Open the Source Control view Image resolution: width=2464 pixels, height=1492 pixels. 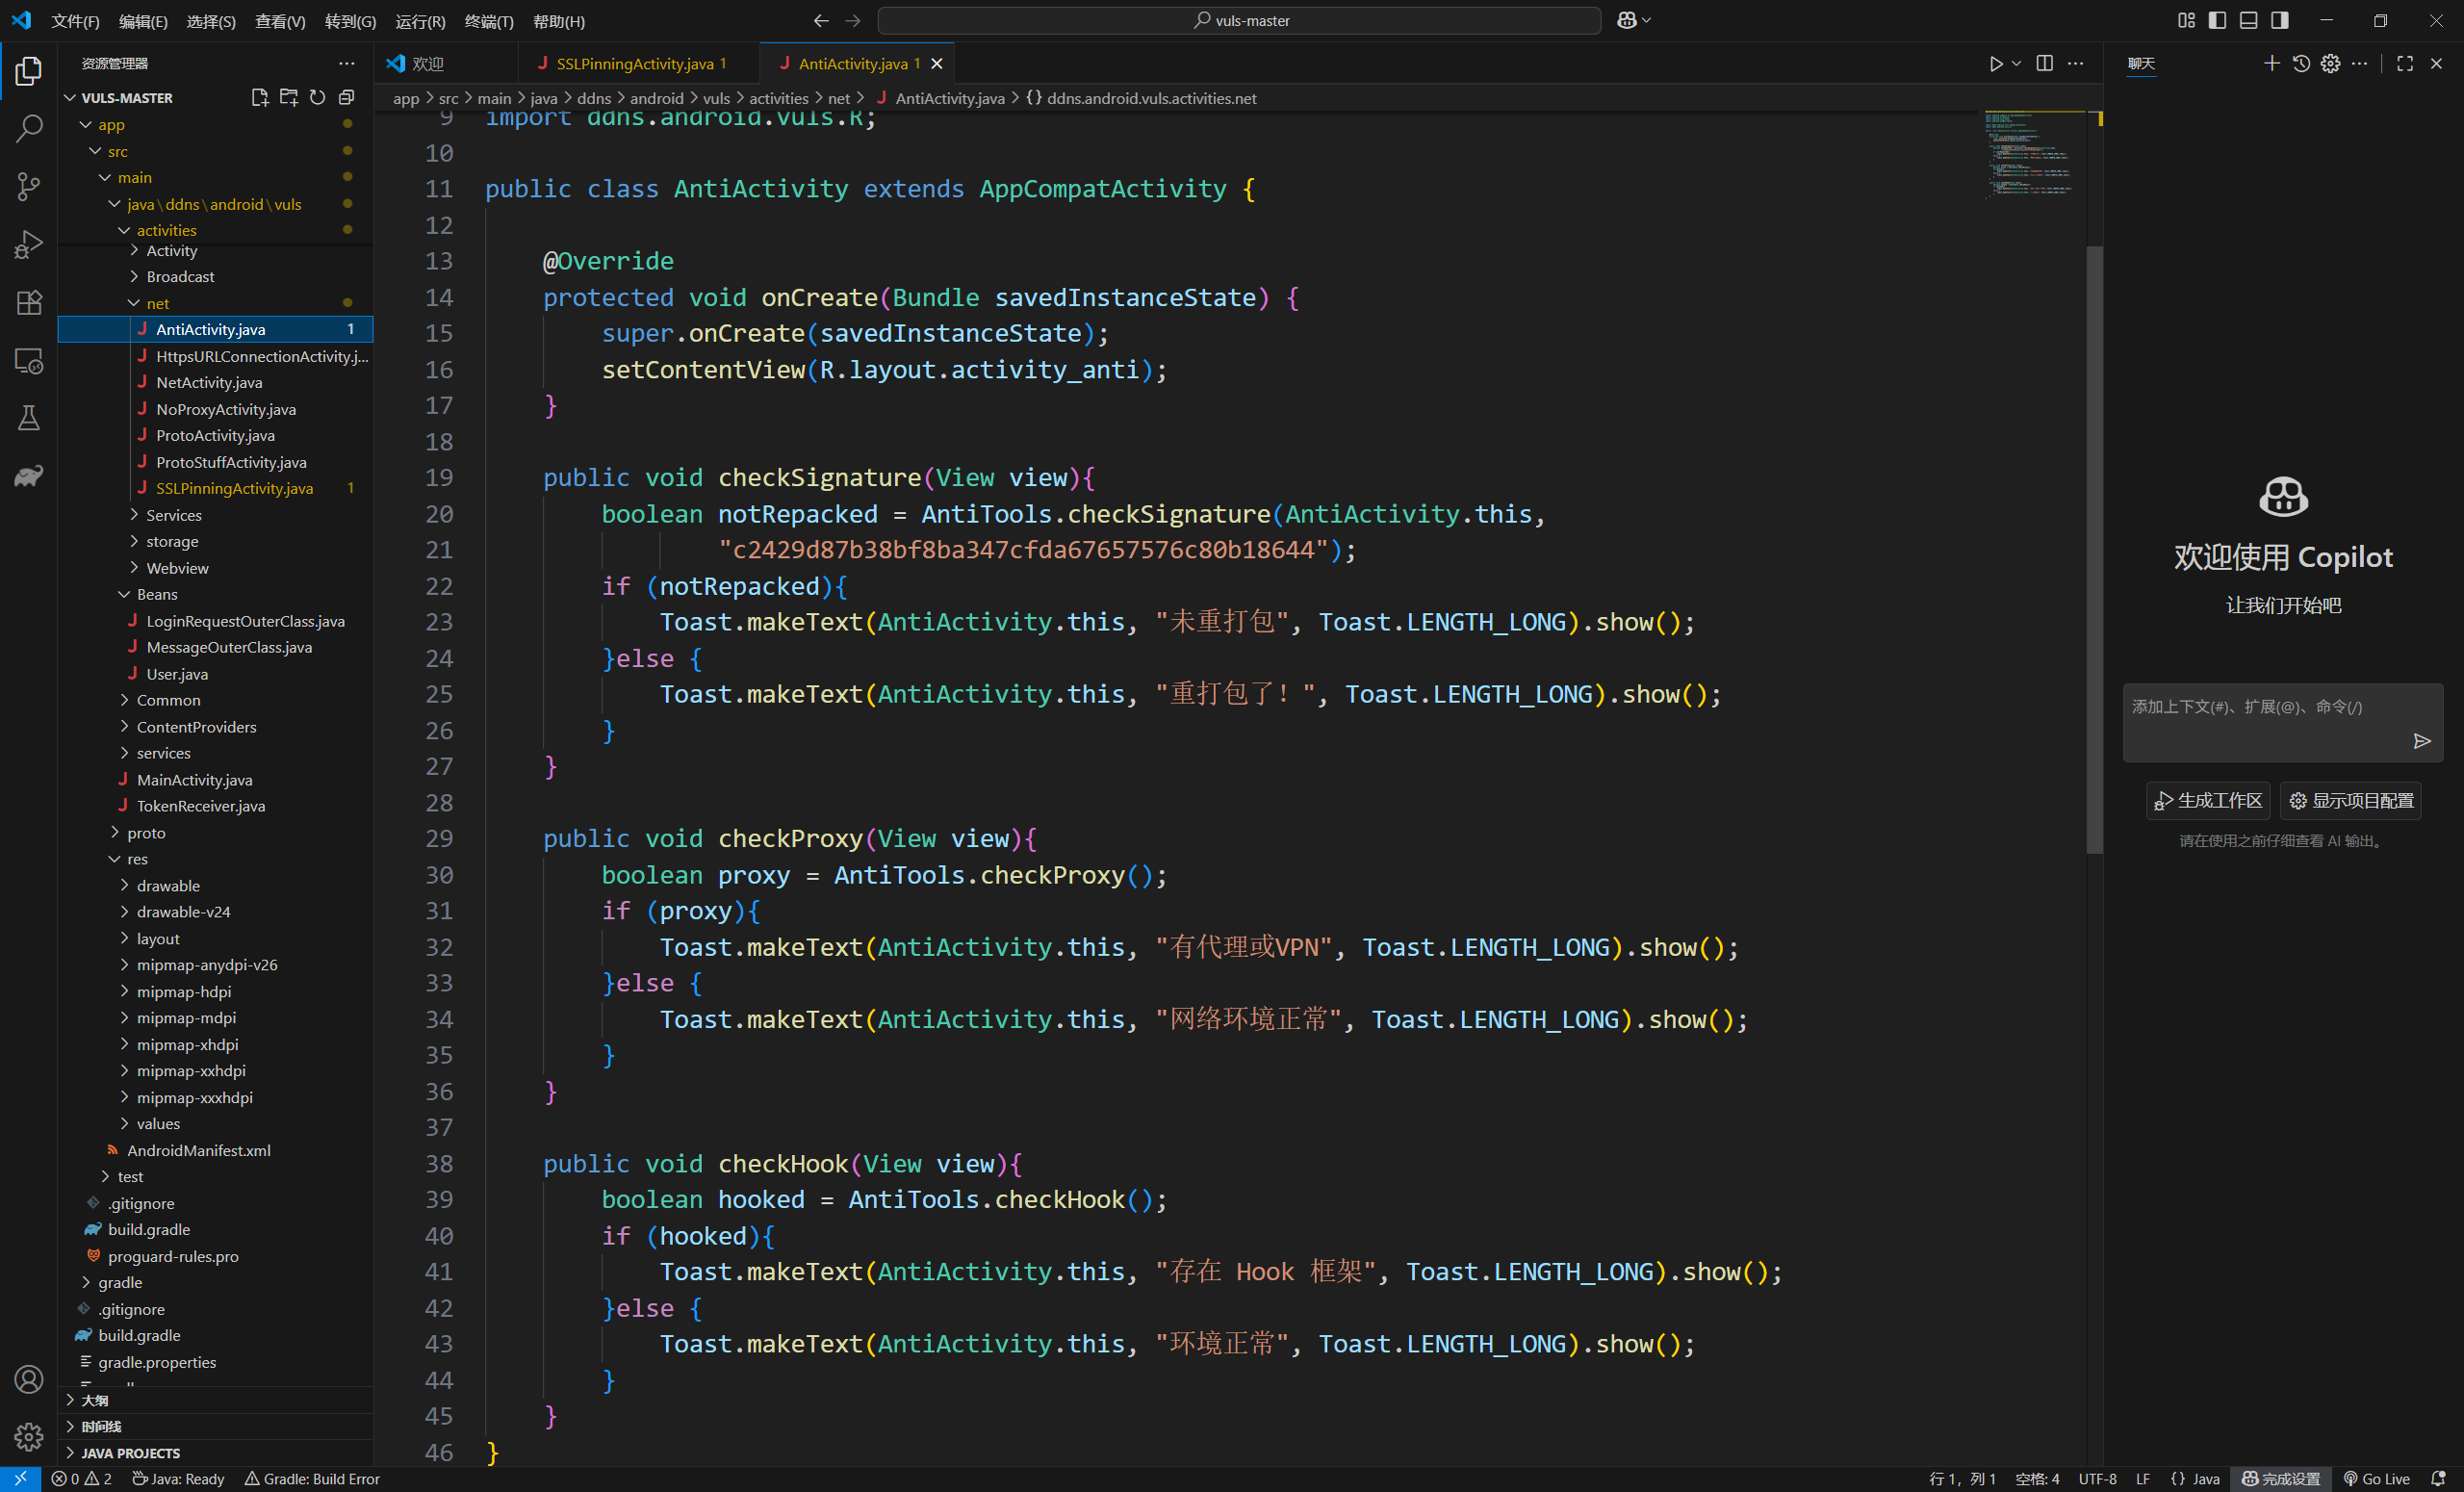pyautogui.click(x=29, y=186)
